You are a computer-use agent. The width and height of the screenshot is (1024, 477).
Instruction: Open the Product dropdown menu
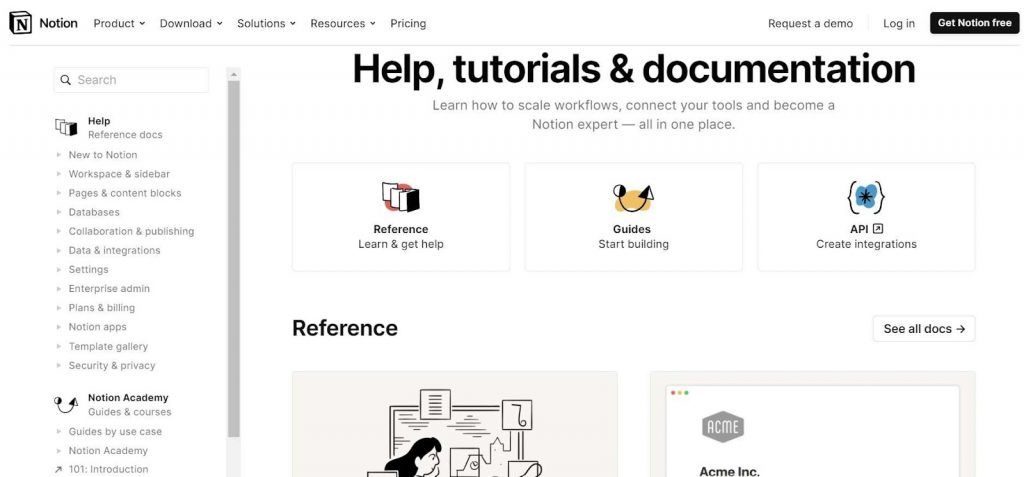point(119,23)
